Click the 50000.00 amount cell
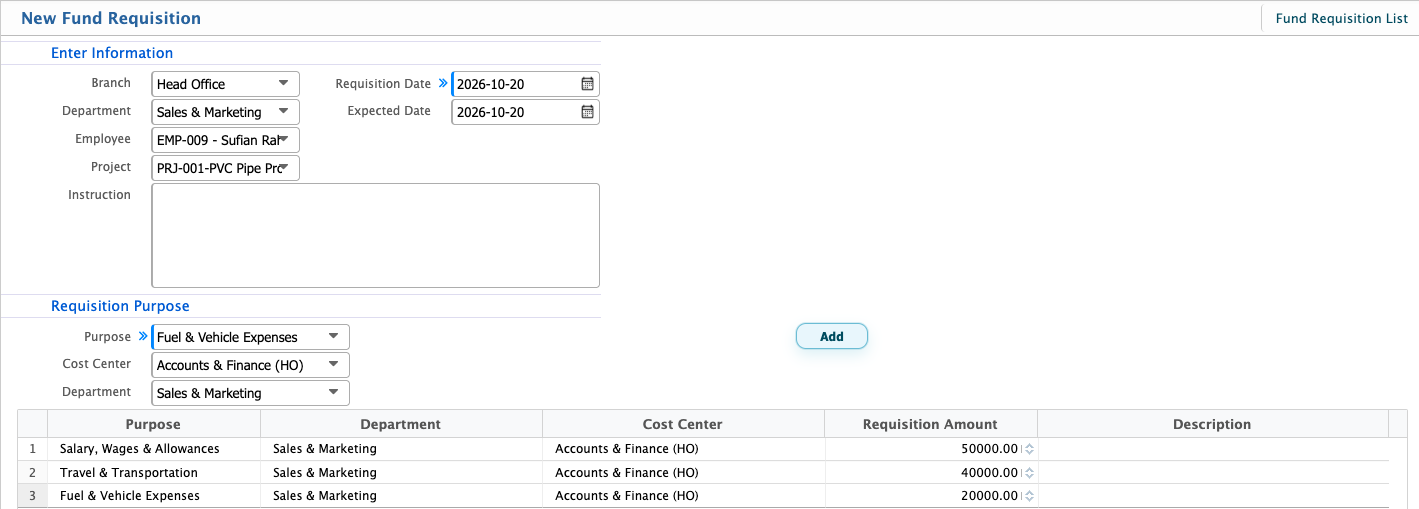 pos(931,449)
